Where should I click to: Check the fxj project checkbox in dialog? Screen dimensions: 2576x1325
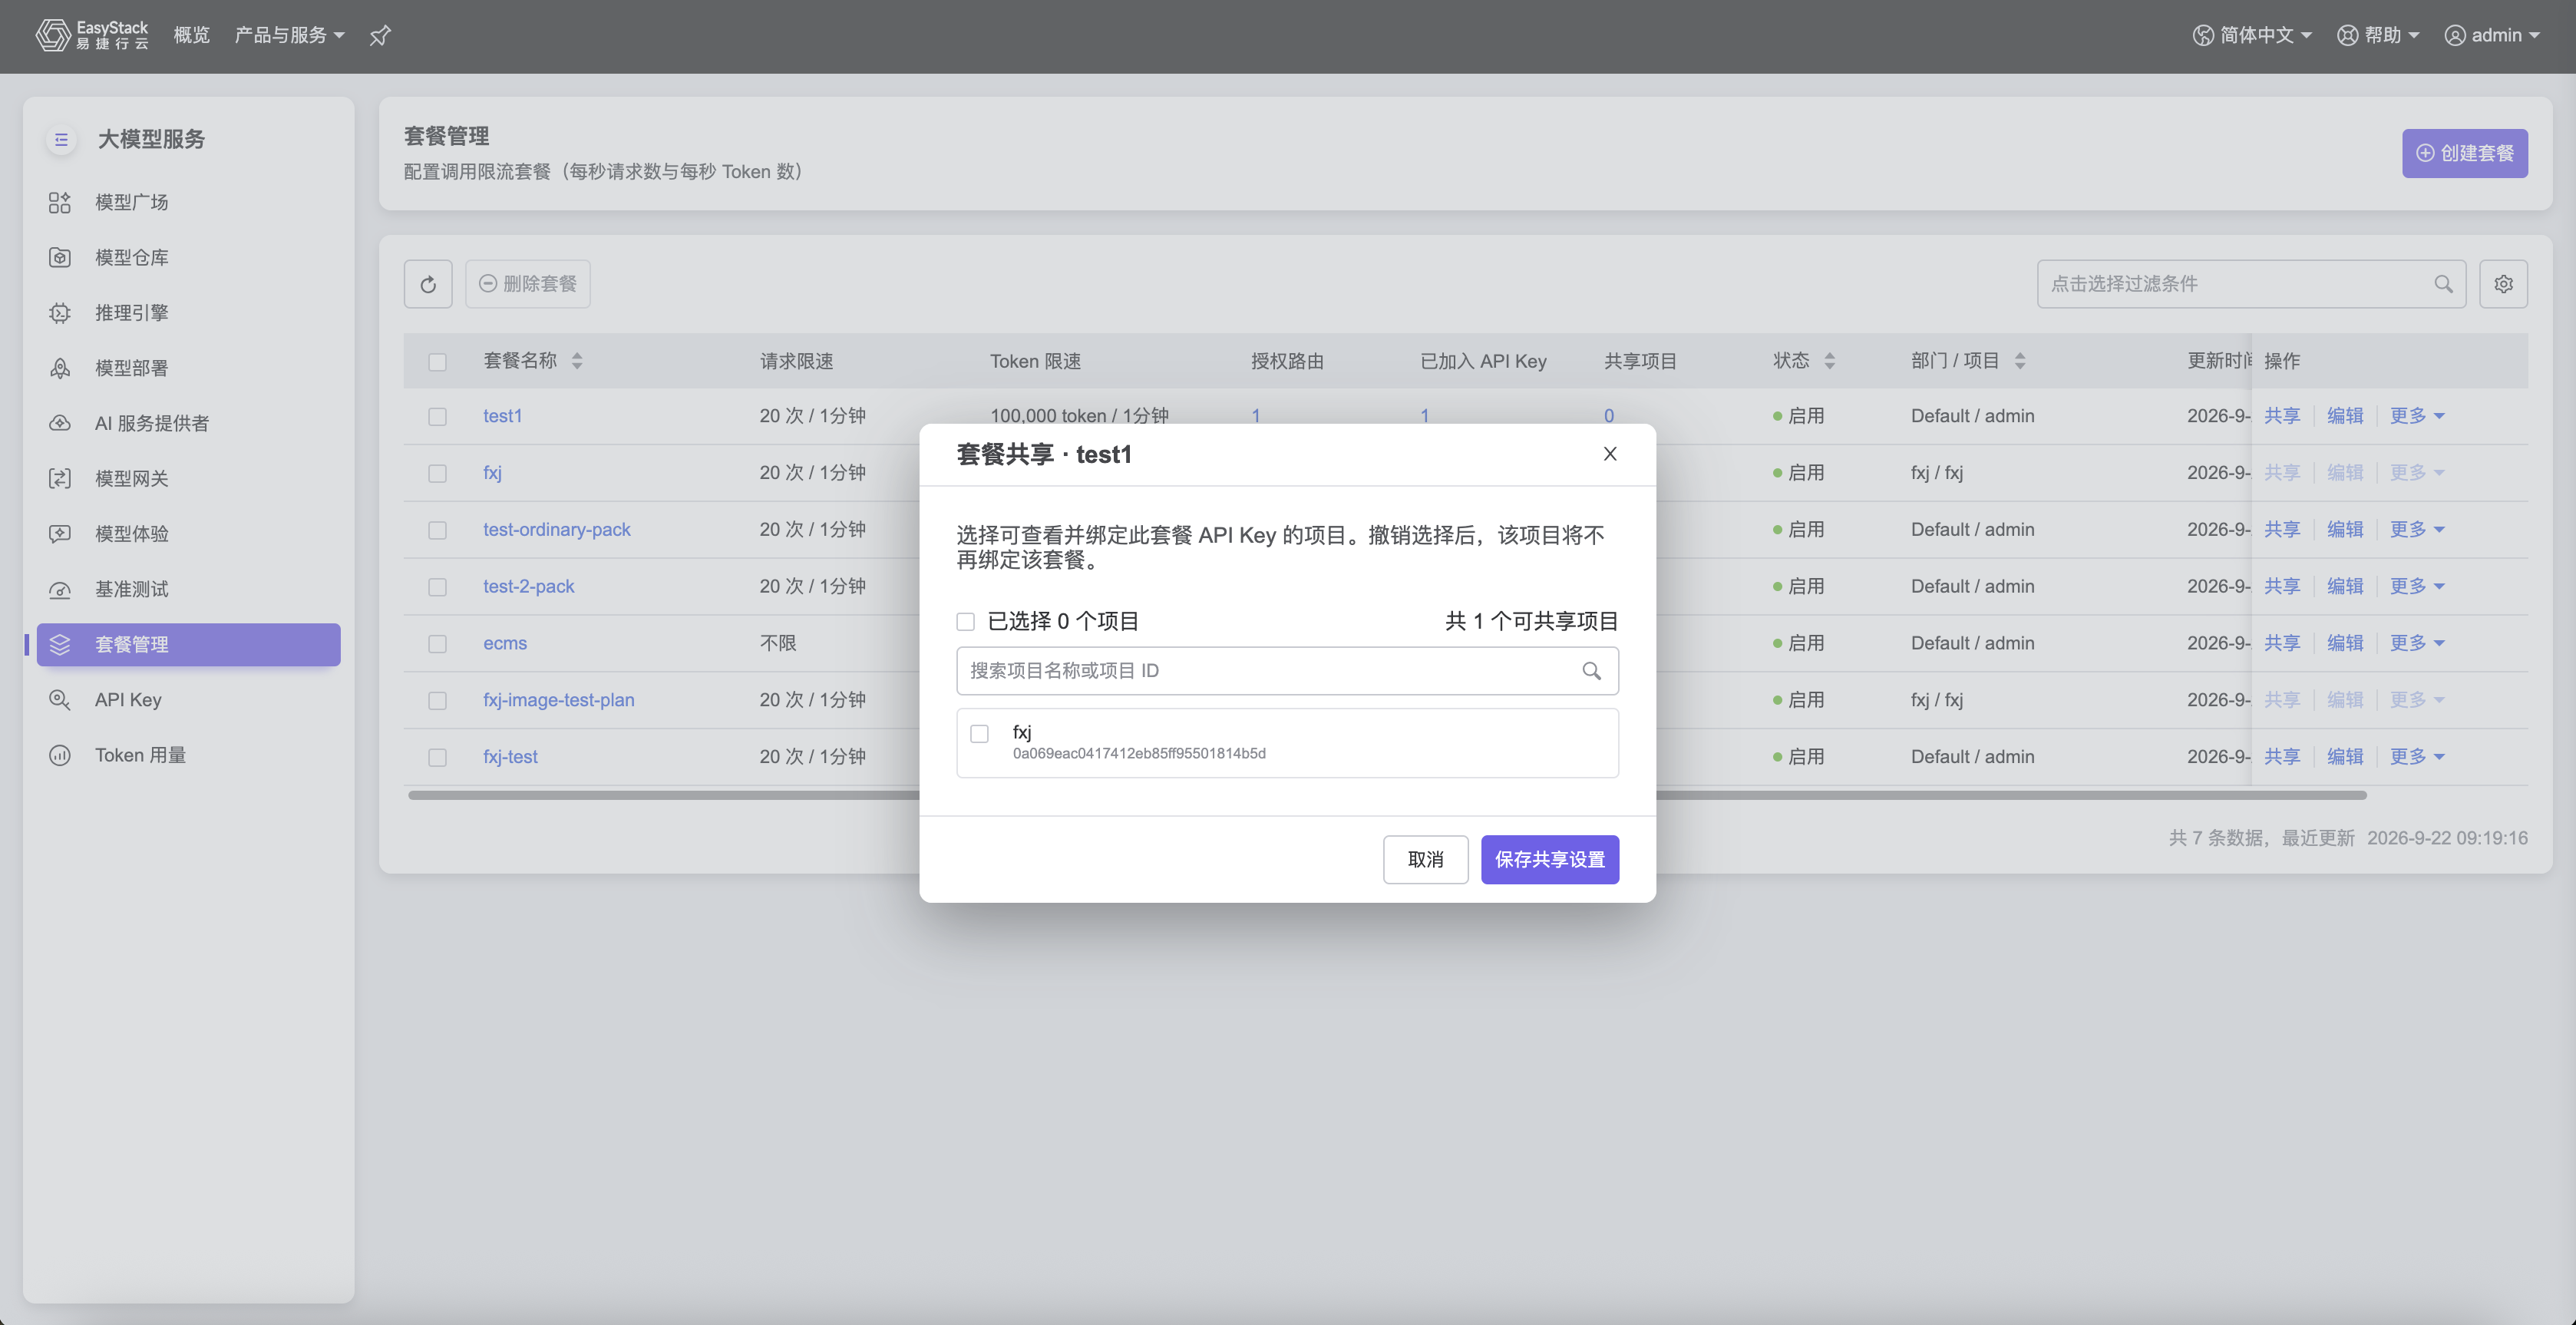click(x=980, y=734)
